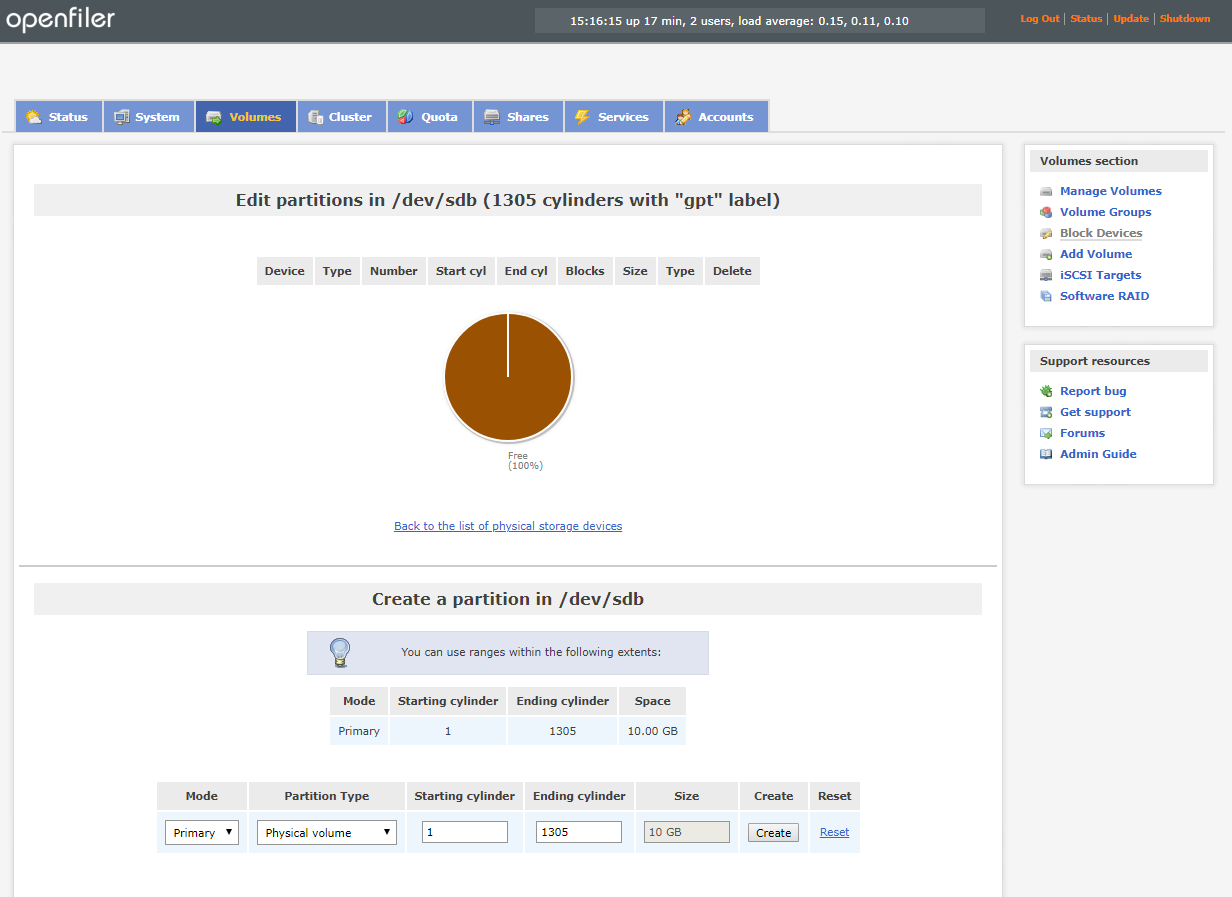This screenshot has height=897, width=1232.
Task: Click the Reset link
Action: [x=834, y=832]
